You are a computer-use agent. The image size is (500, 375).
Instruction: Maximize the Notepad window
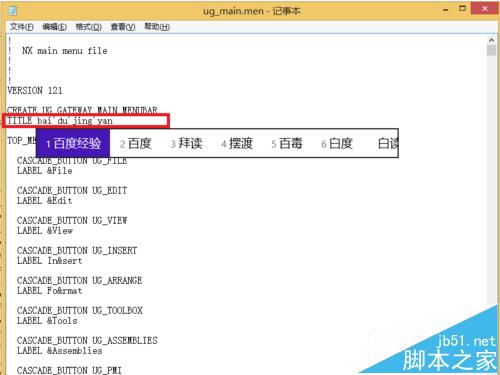coord(462,9)
